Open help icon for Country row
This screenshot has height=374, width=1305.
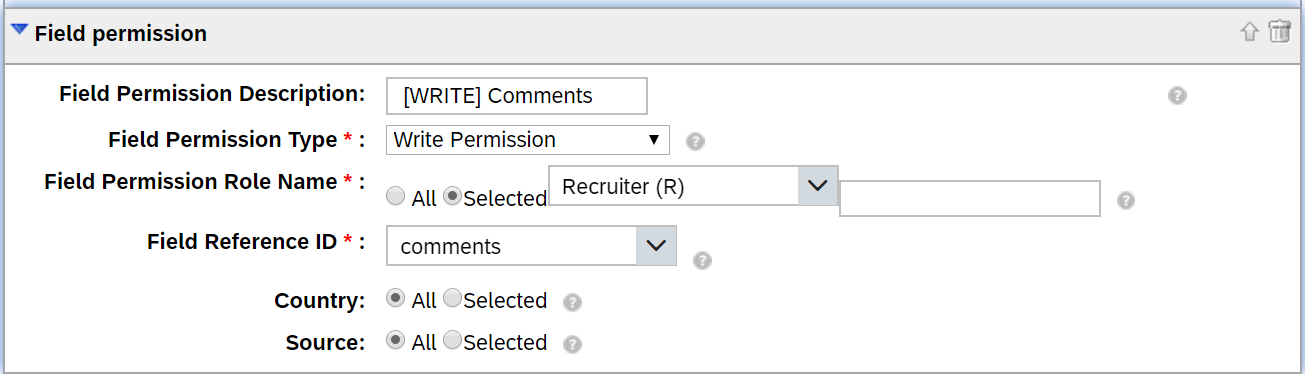point(572,302)
